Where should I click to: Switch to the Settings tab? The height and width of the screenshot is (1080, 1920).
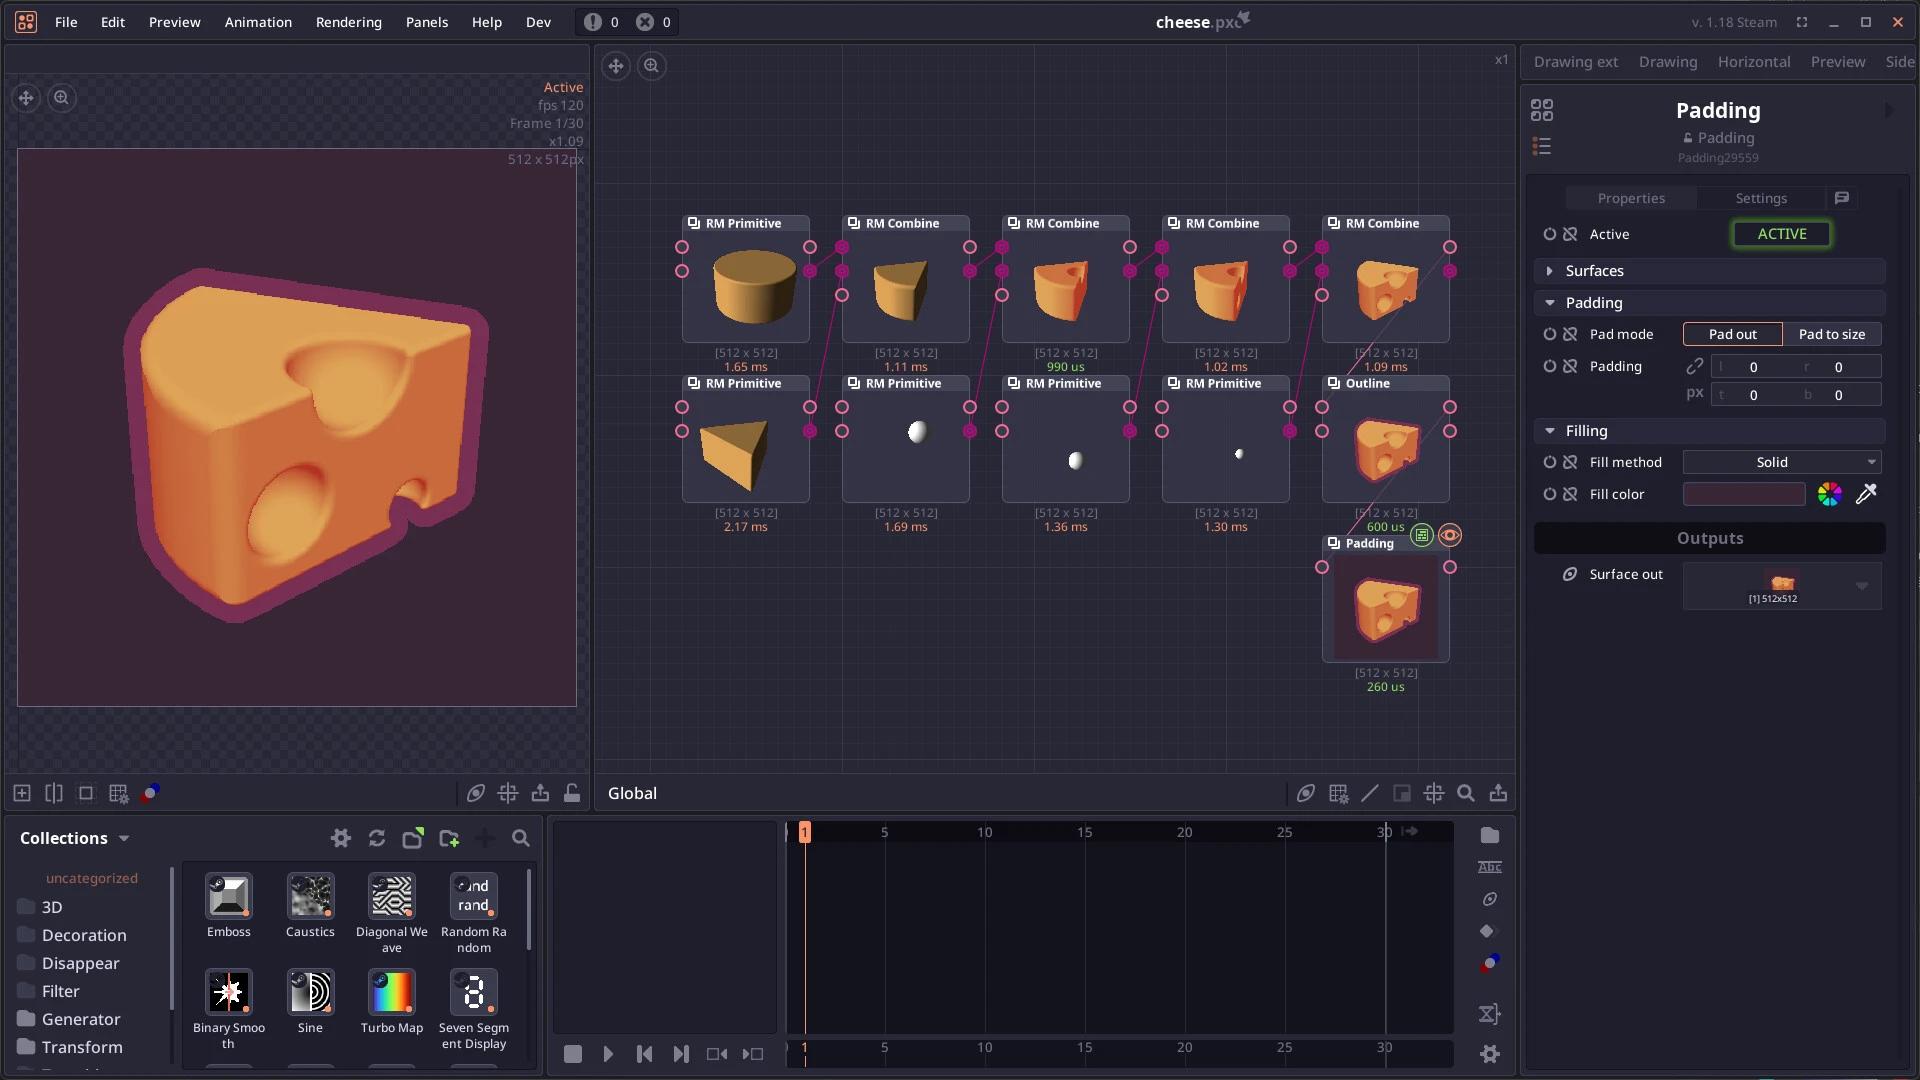coord(1761,198)
